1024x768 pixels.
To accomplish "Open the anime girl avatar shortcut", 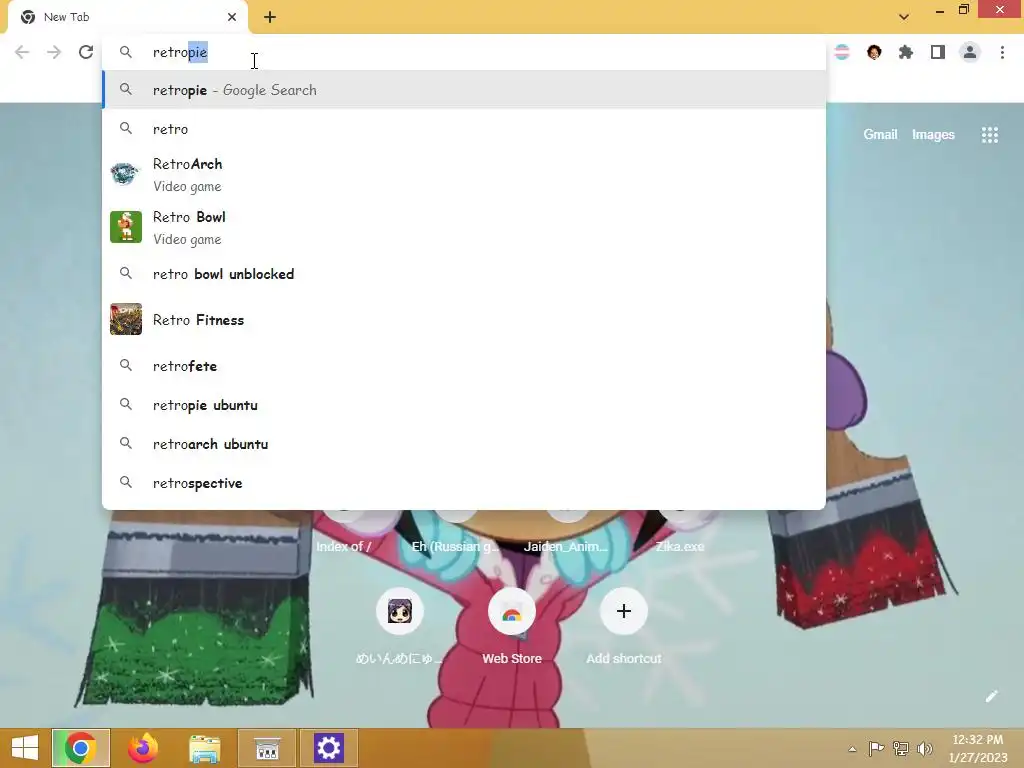I will pyautogui.click(x=399, y=611).
